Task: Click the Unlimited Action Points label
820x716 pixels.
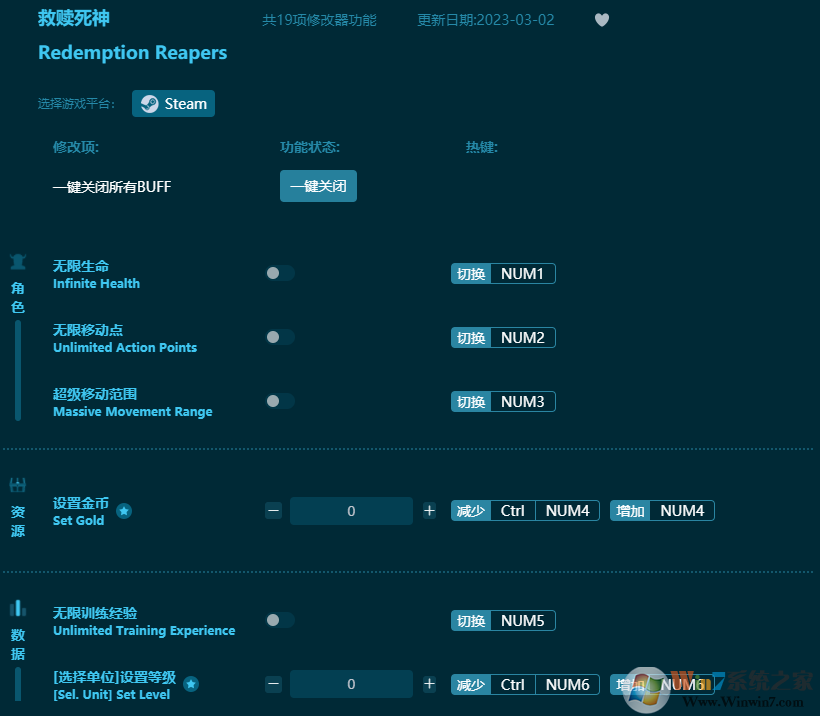Action: [x=125, y=347]
